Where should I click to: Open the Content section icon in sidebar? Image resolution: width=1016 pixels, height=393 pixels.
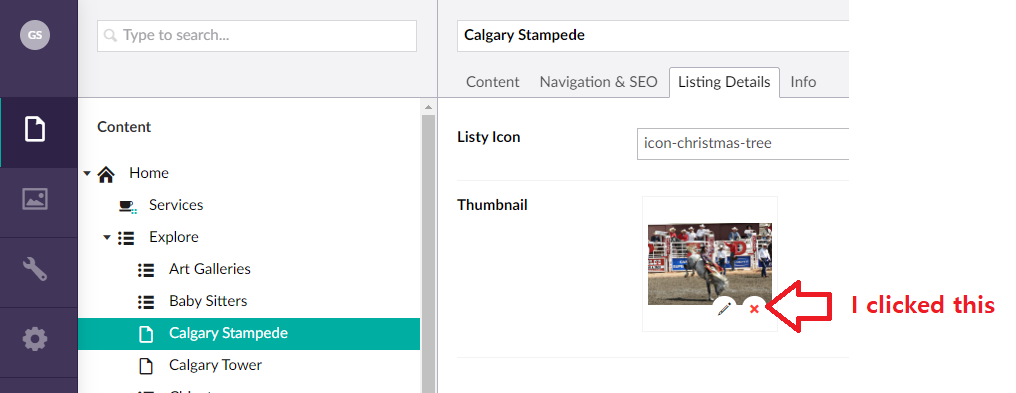pos(35,128)
